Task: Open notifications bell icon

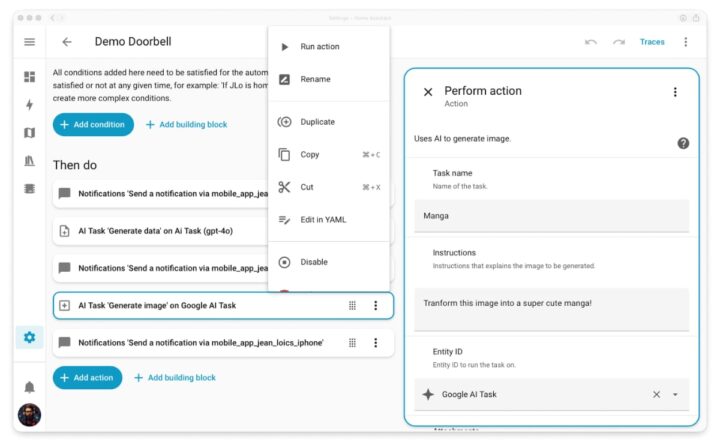Action: [29, 386]
